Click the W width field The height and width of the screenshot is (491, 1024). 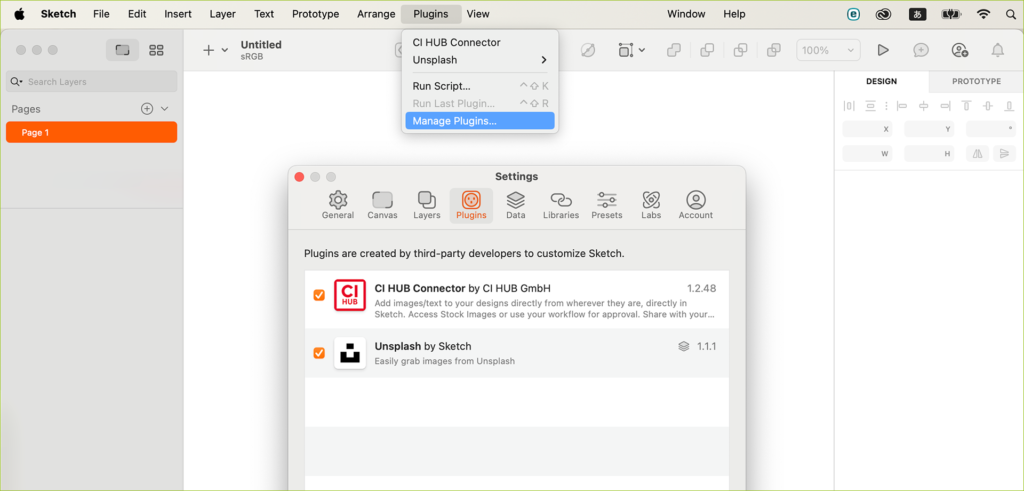tap(867, 154)
